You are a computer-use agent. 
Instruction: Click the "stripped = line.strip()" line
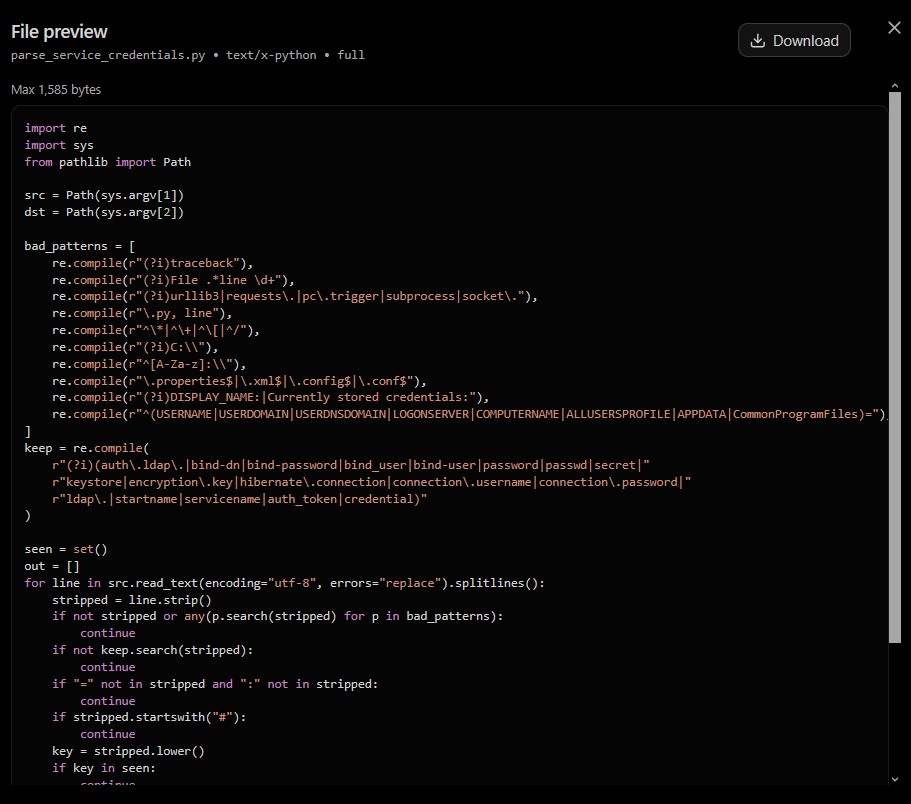[132, 600]
